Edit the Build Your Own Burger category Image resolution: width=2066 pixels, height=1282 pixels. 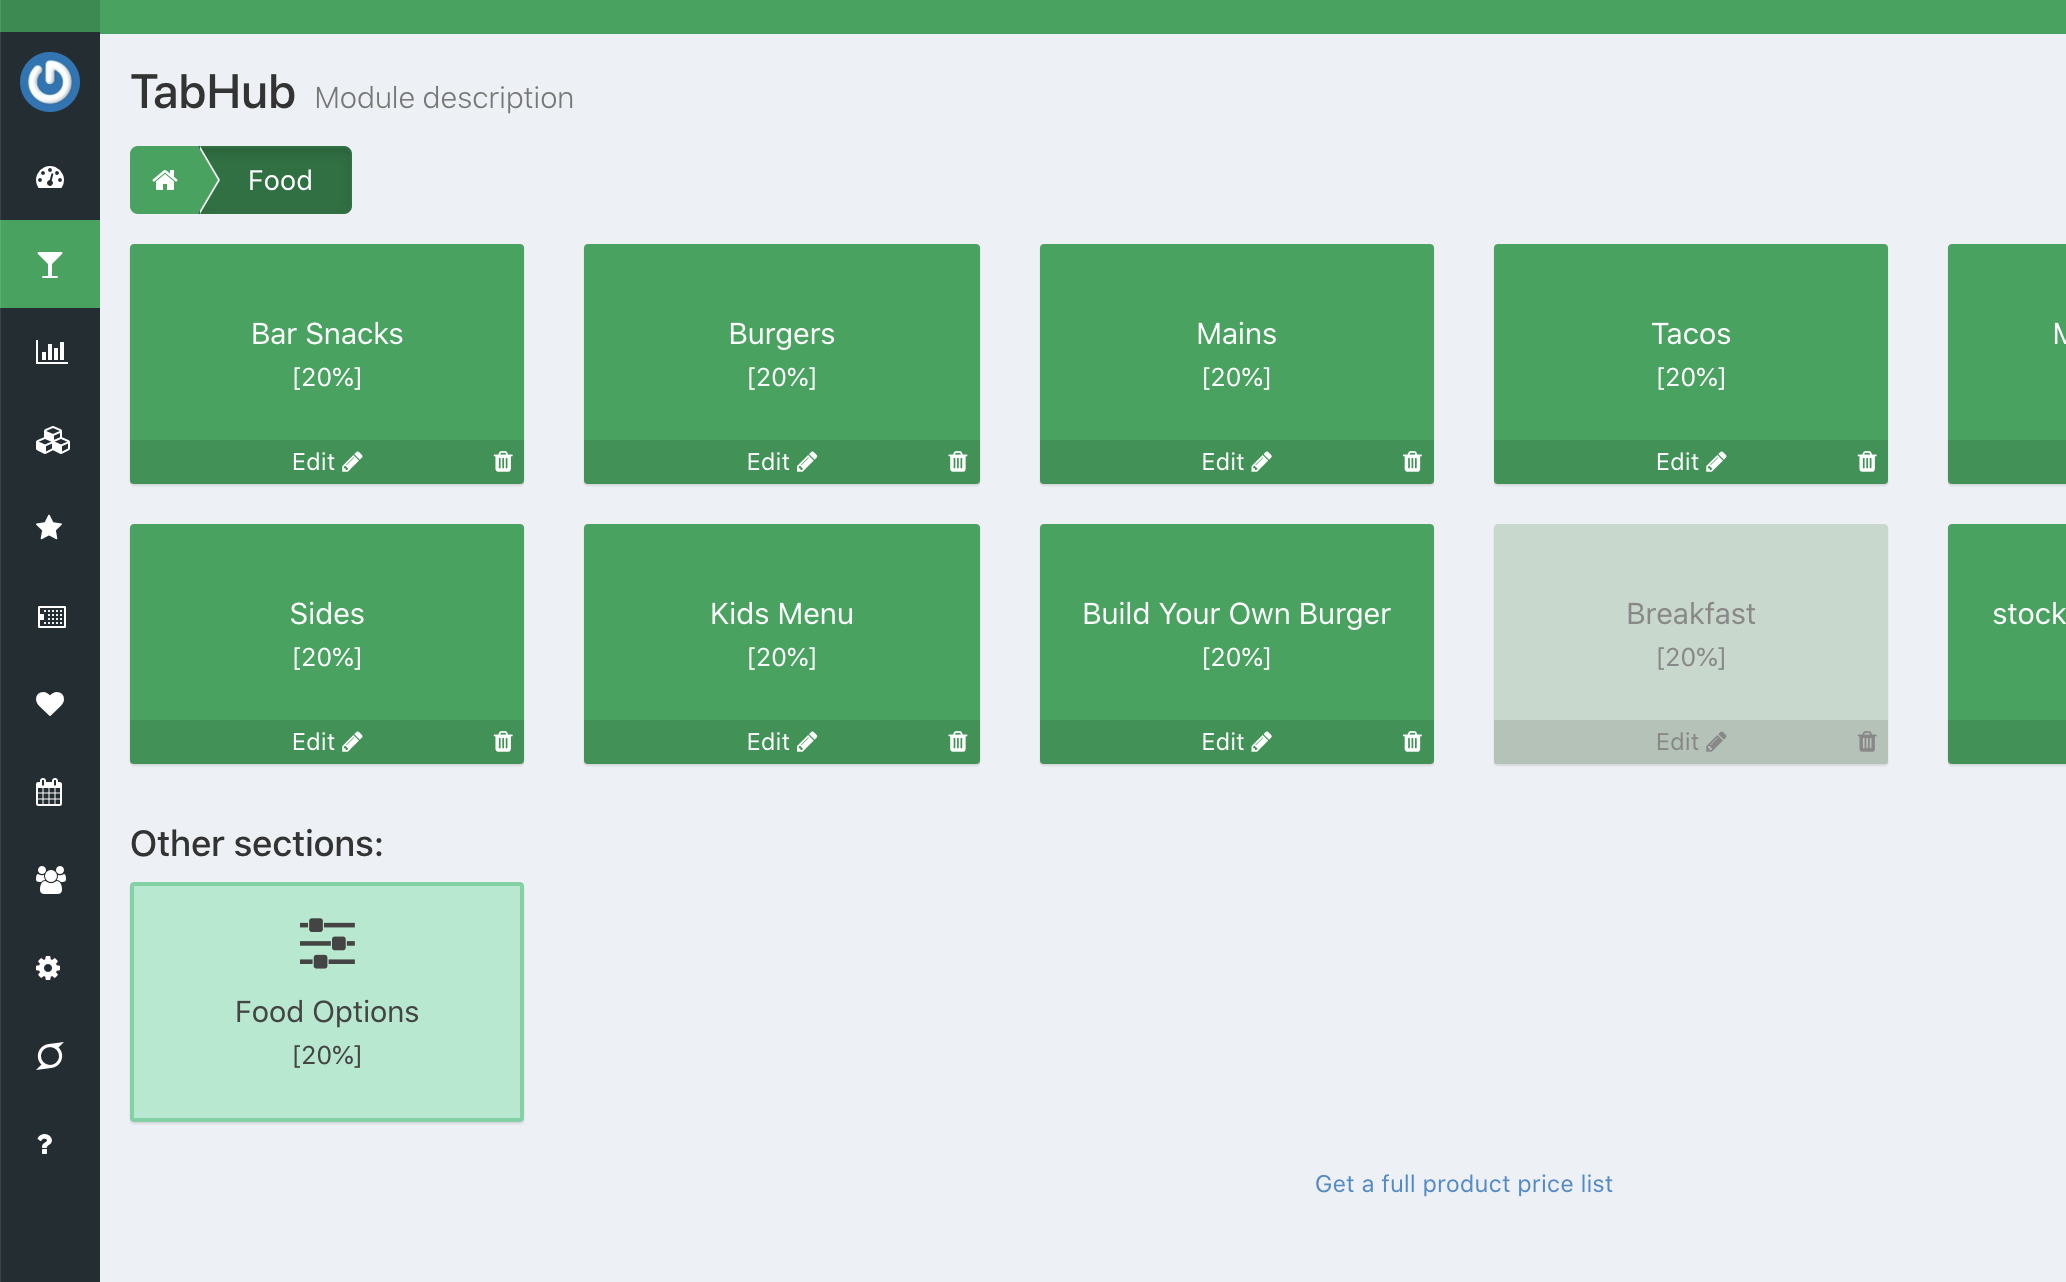(1236, 742)
